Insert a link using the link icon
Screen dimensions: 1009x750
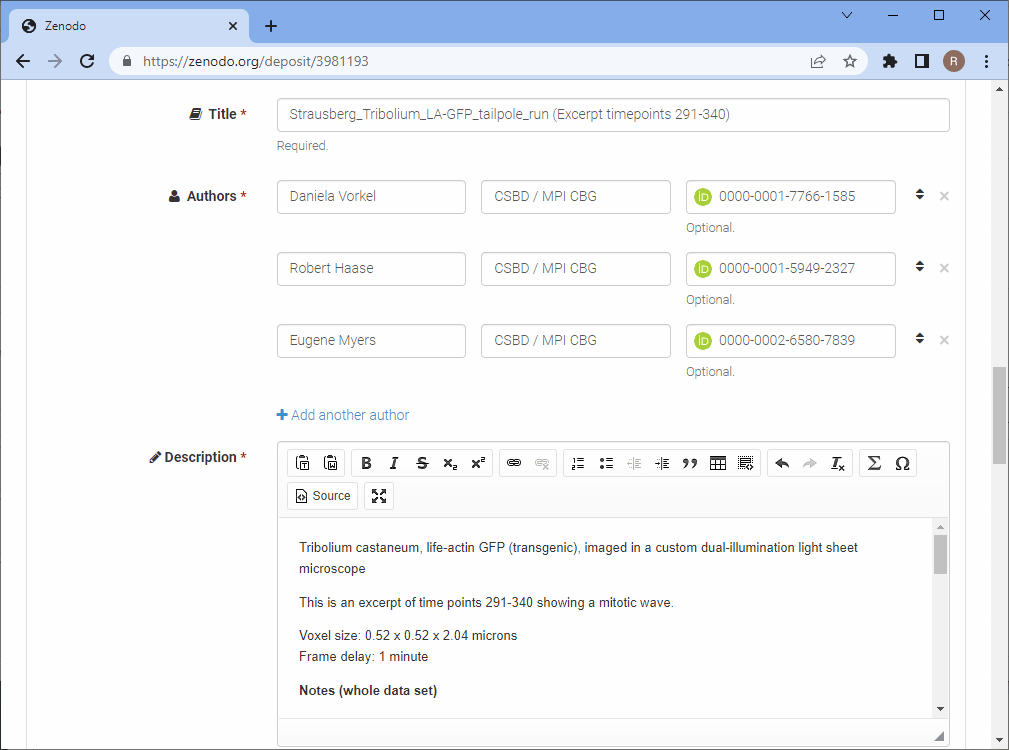click(x=514, y=463)
